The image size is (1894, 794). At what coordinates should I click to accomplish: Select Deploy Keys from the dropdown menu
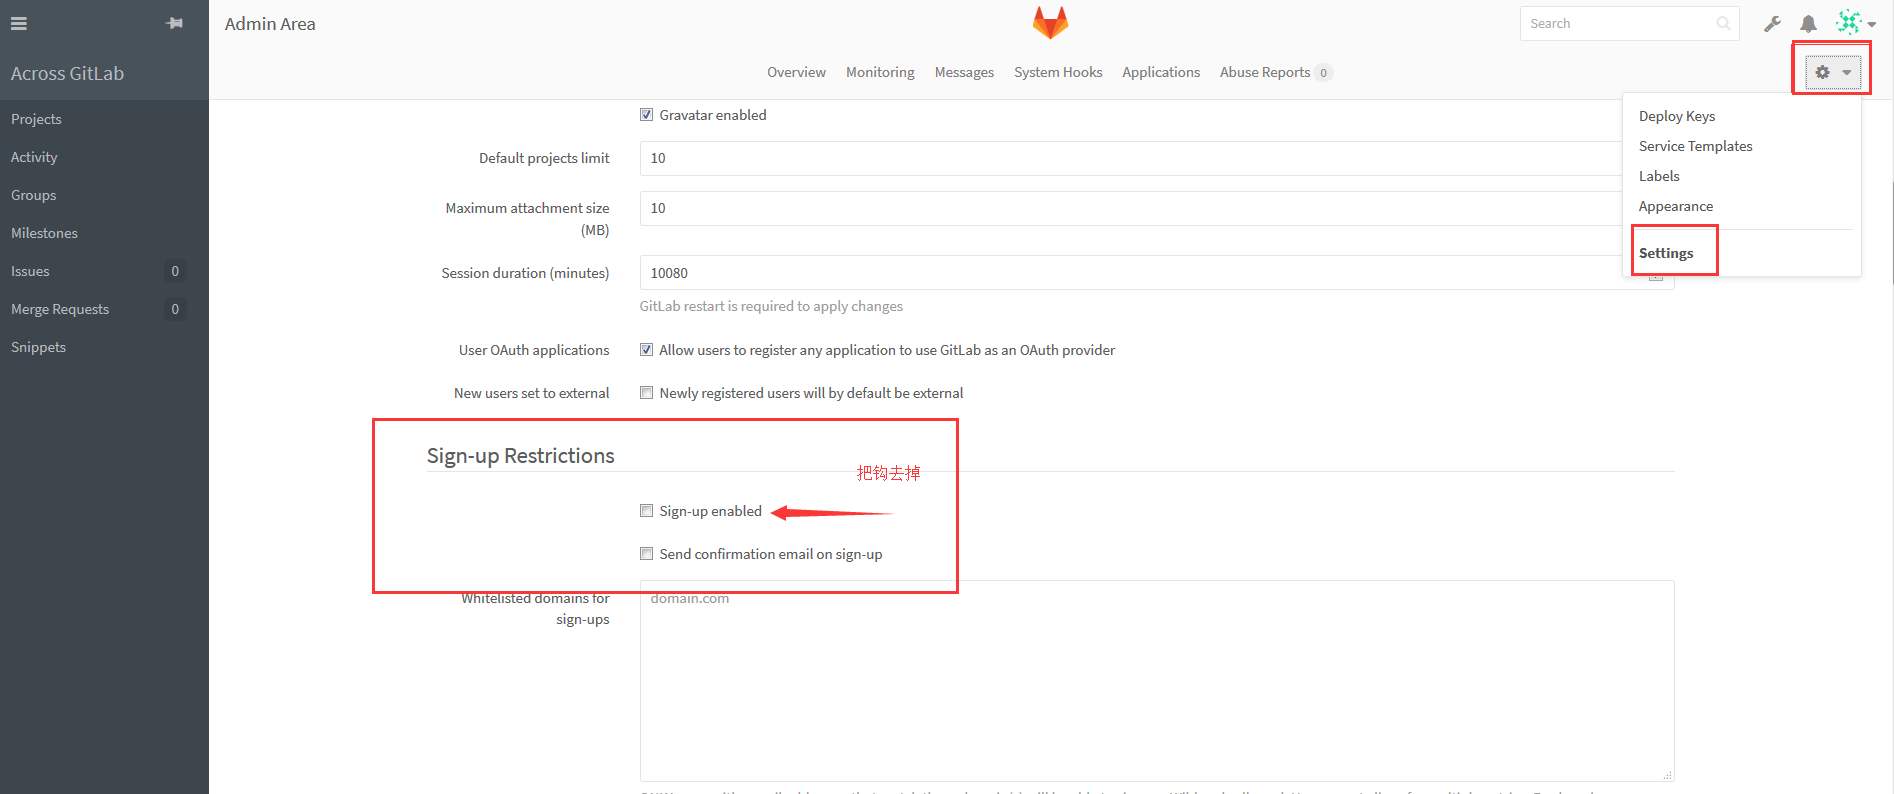click(x=1677, y=116)
